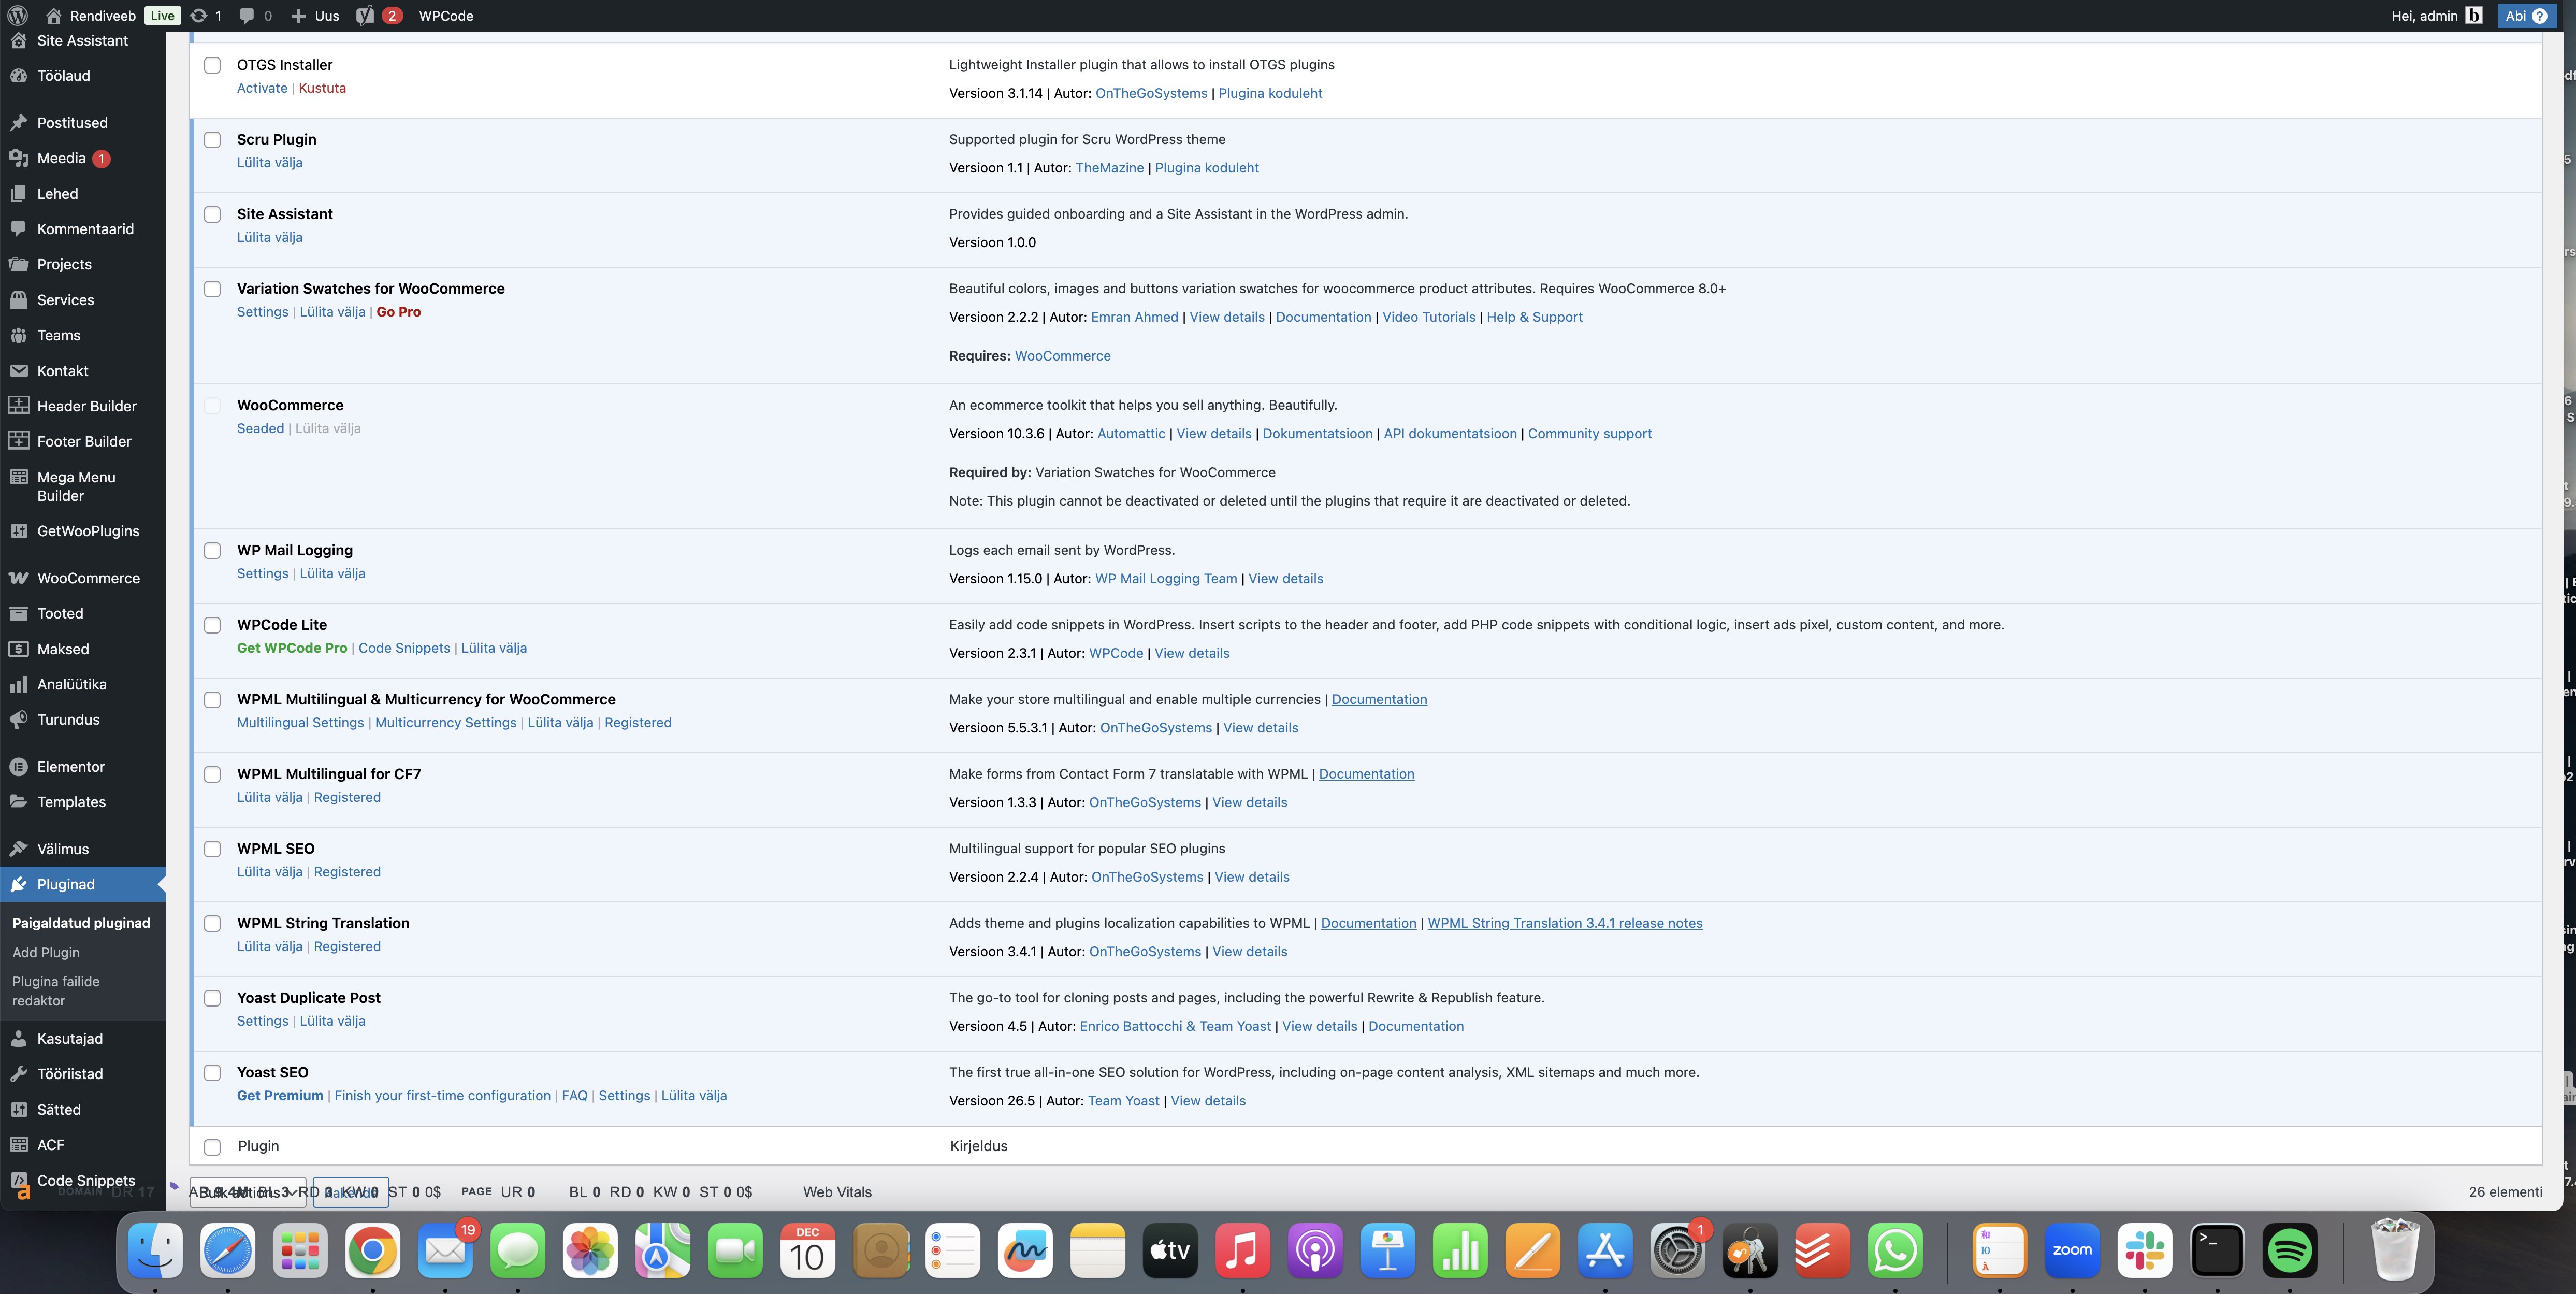Go to Meedia library in sidebar
The height and width of the screenshot is (1294, 2576).
pyautogui.click(x=61, y=158)
